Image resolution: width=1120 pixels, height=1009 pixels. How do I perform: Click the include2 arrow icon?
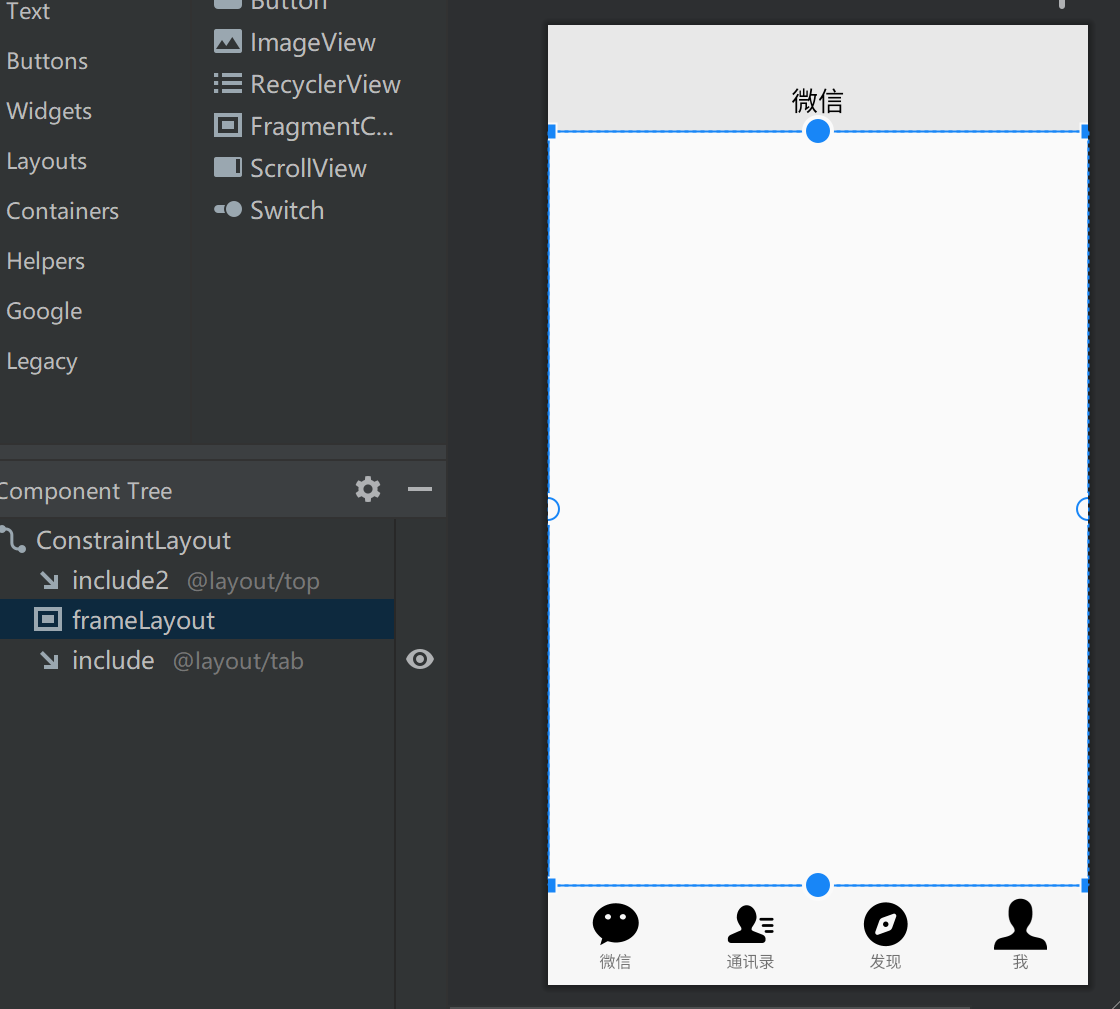point(49,581)
